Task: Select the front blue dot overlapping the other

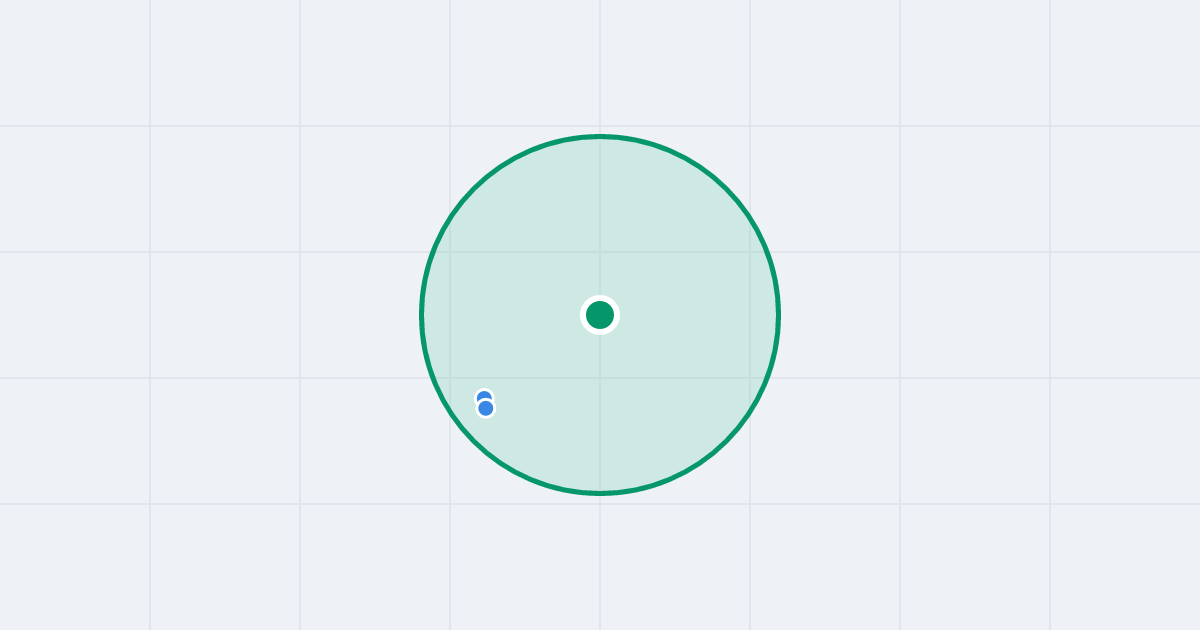Action: coord(486,408)
